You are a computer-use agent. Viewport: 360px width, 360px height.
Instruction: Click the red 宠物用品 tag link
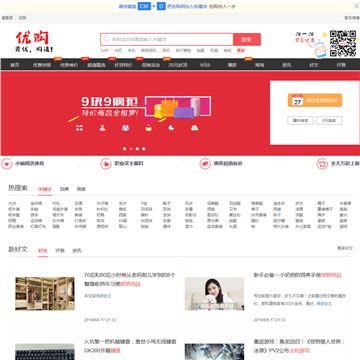pos(331,275)
